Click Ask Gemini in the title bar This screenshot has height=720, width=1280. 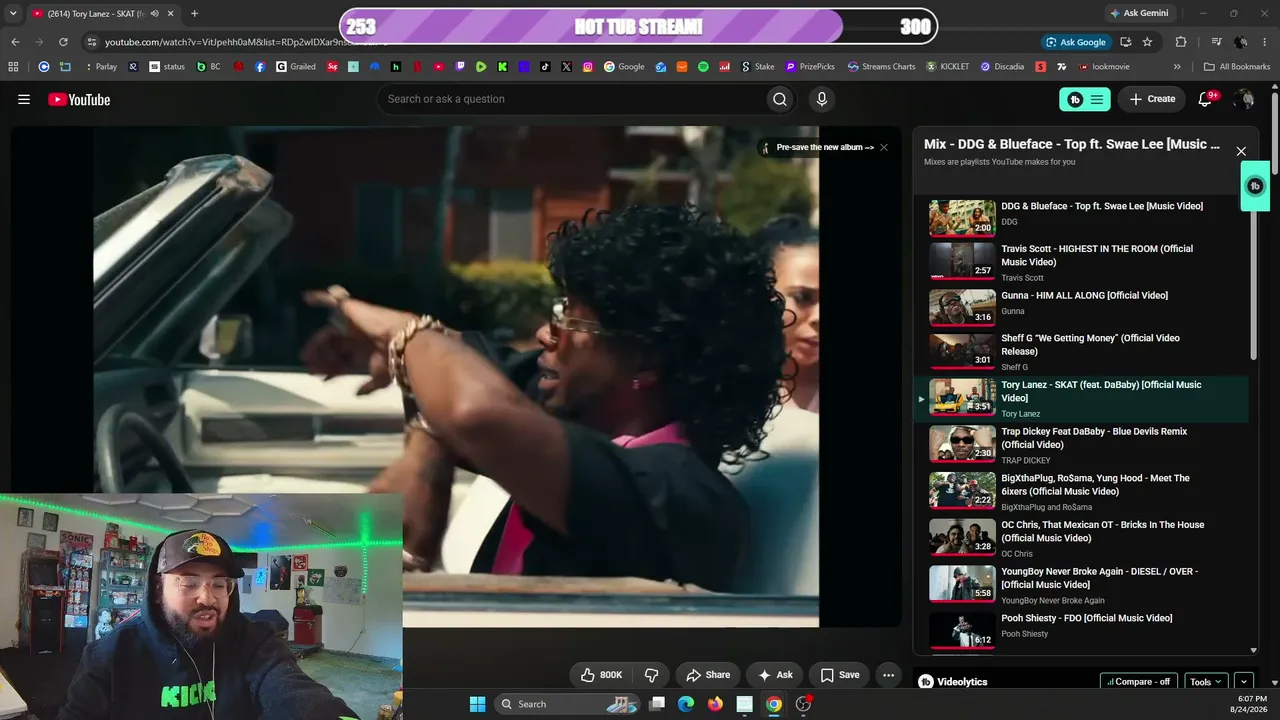click(x=1139, y=13)
